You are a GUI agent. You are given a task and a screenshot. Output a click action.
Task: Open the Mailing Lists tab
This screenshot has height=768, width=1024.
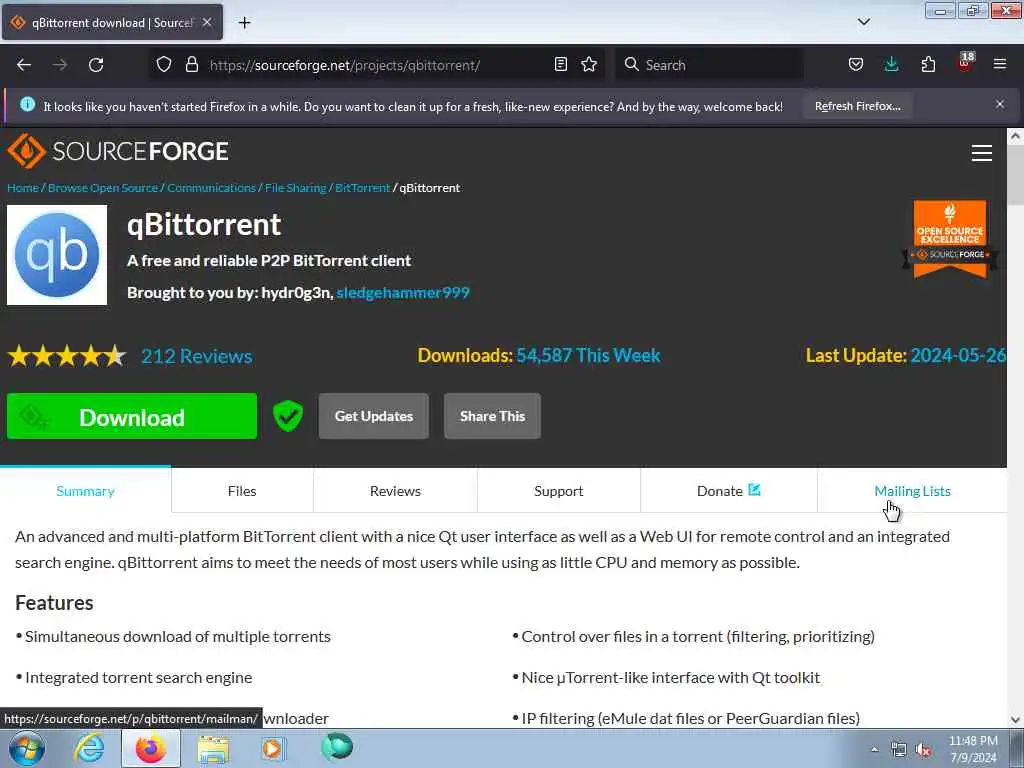pos(912,490)
